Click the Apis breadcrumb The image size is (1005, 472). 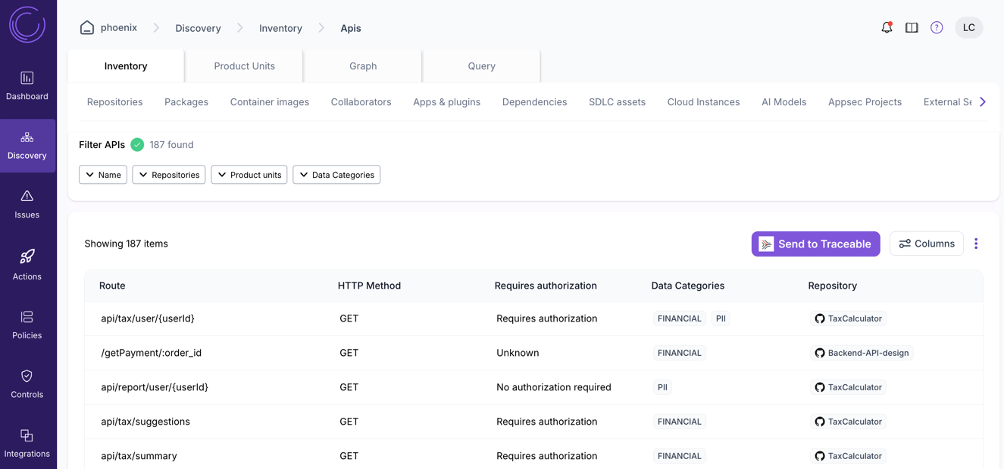(351, 28)
